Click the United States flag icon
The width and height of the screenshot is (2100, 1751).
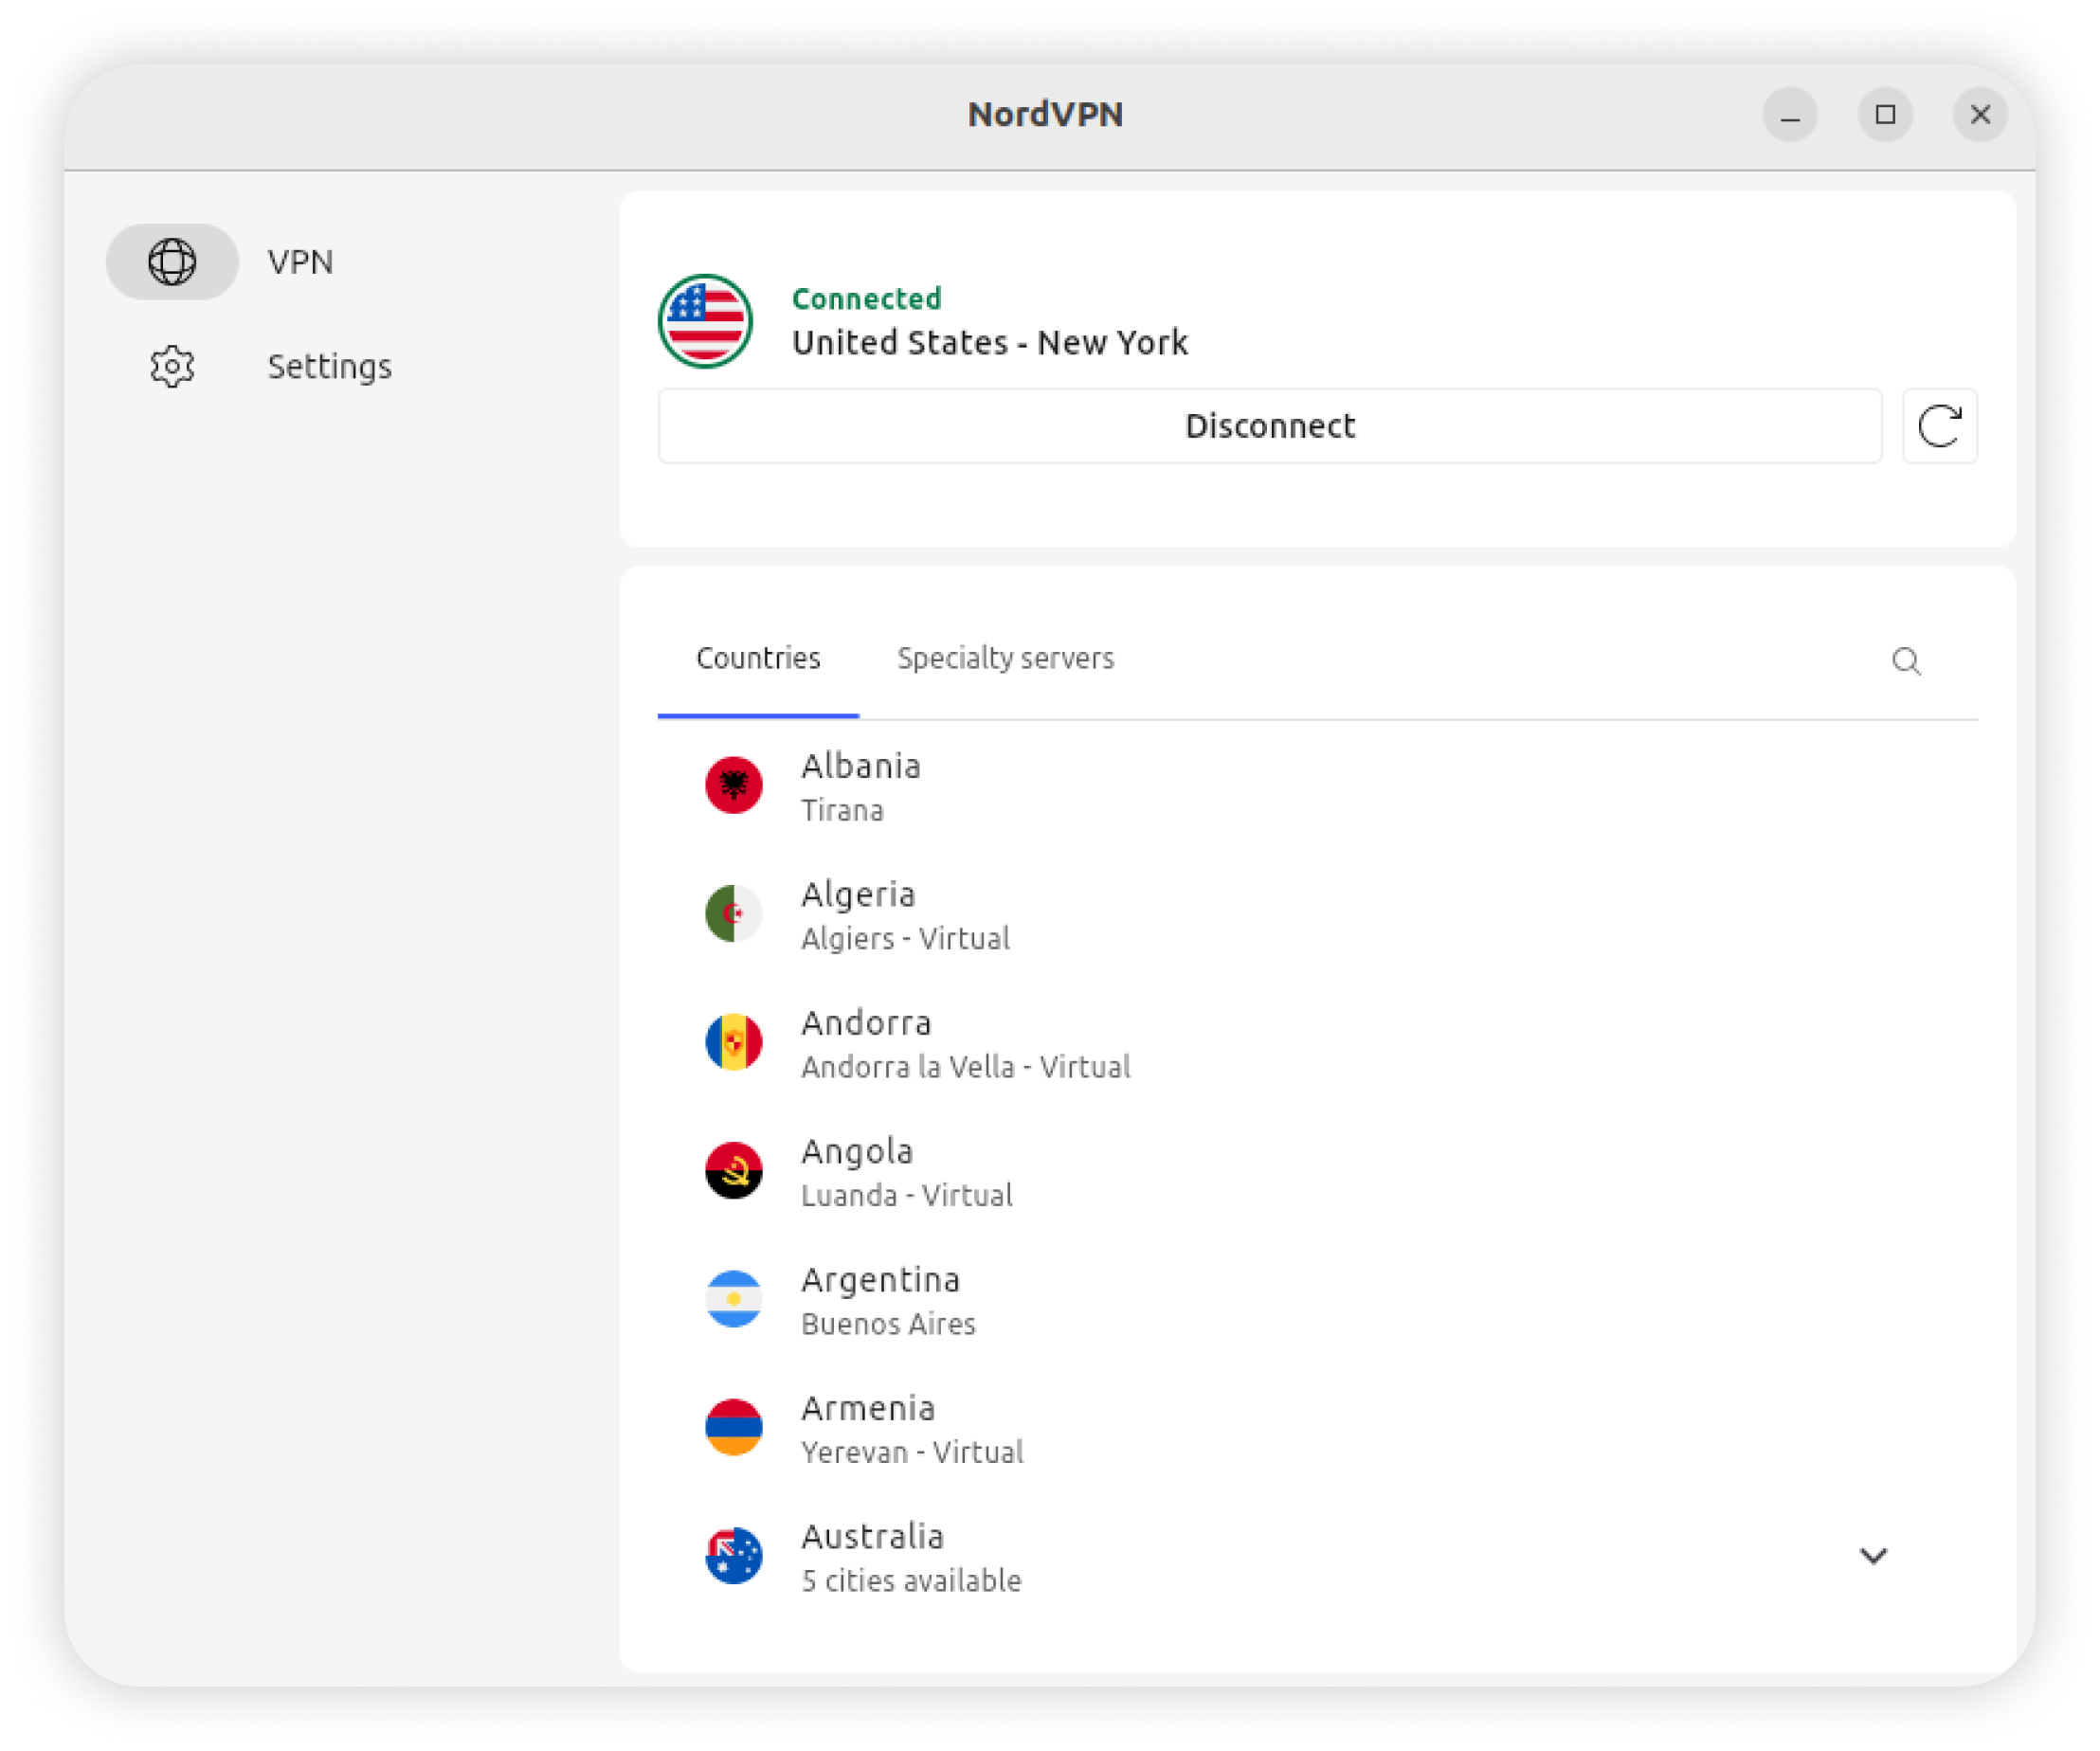click(x=705, y=322)
